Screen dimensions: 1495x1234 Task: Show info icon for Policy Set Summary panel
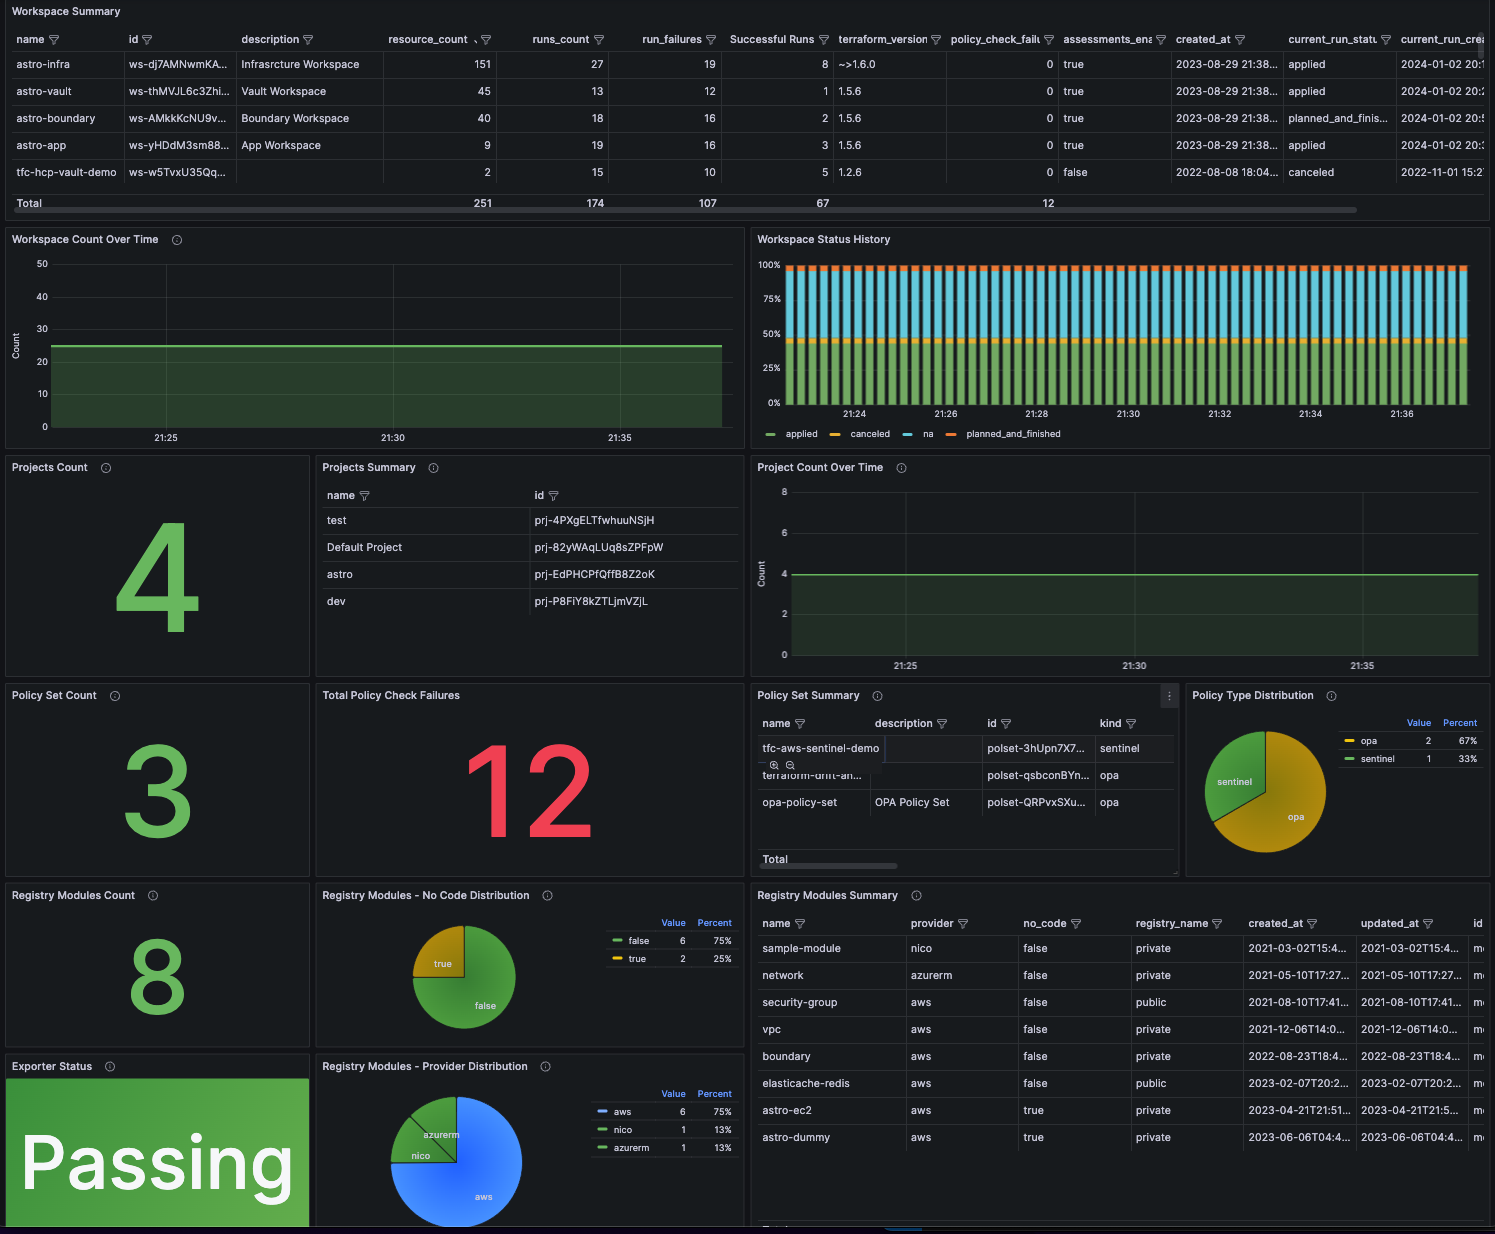click(878, 696)
